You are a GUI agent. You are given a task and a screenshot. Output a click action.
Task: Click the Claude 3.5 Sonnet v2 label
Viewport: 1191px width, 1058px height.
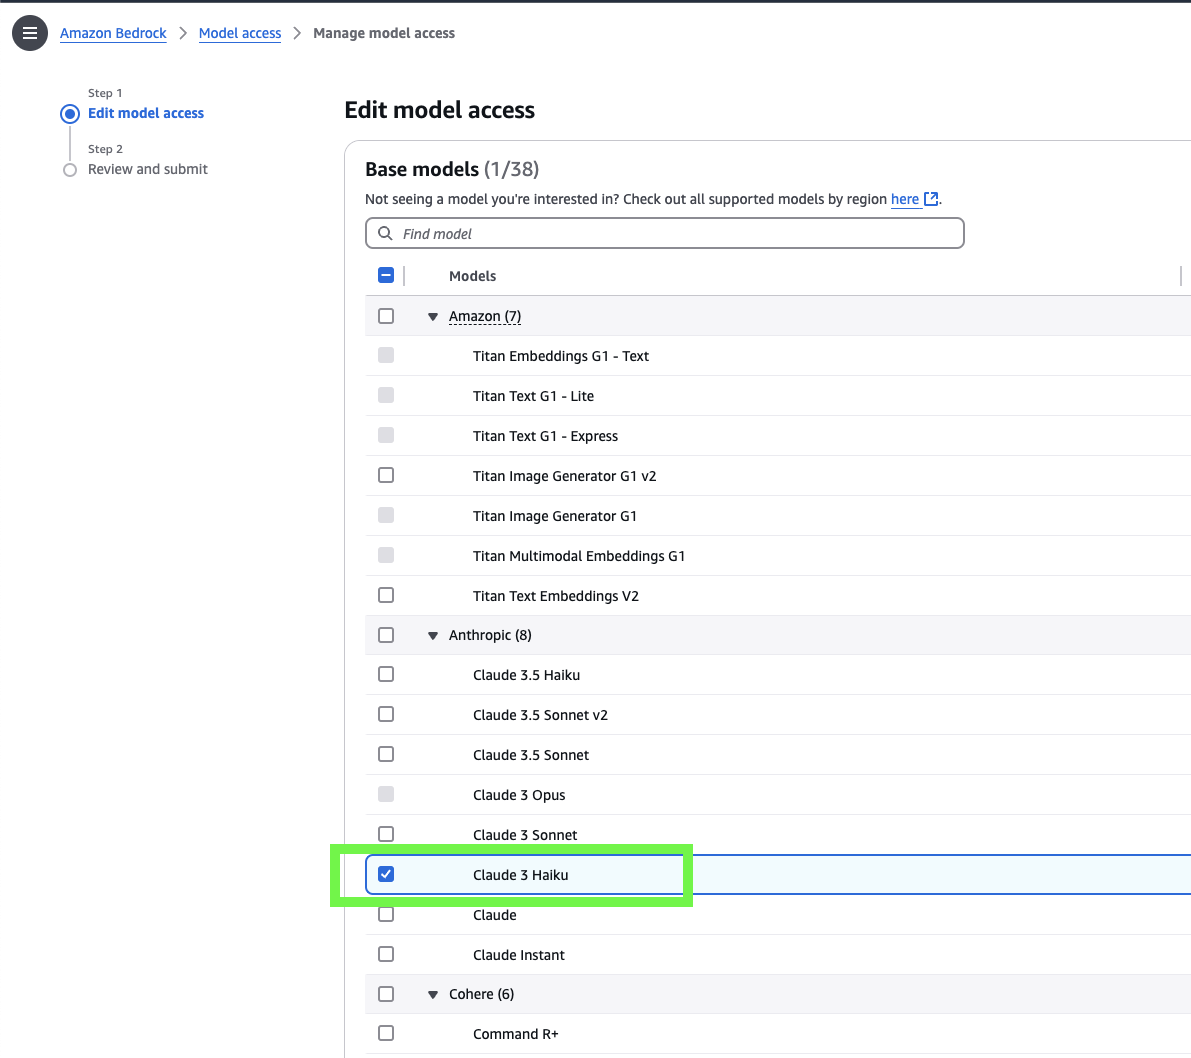540,715
